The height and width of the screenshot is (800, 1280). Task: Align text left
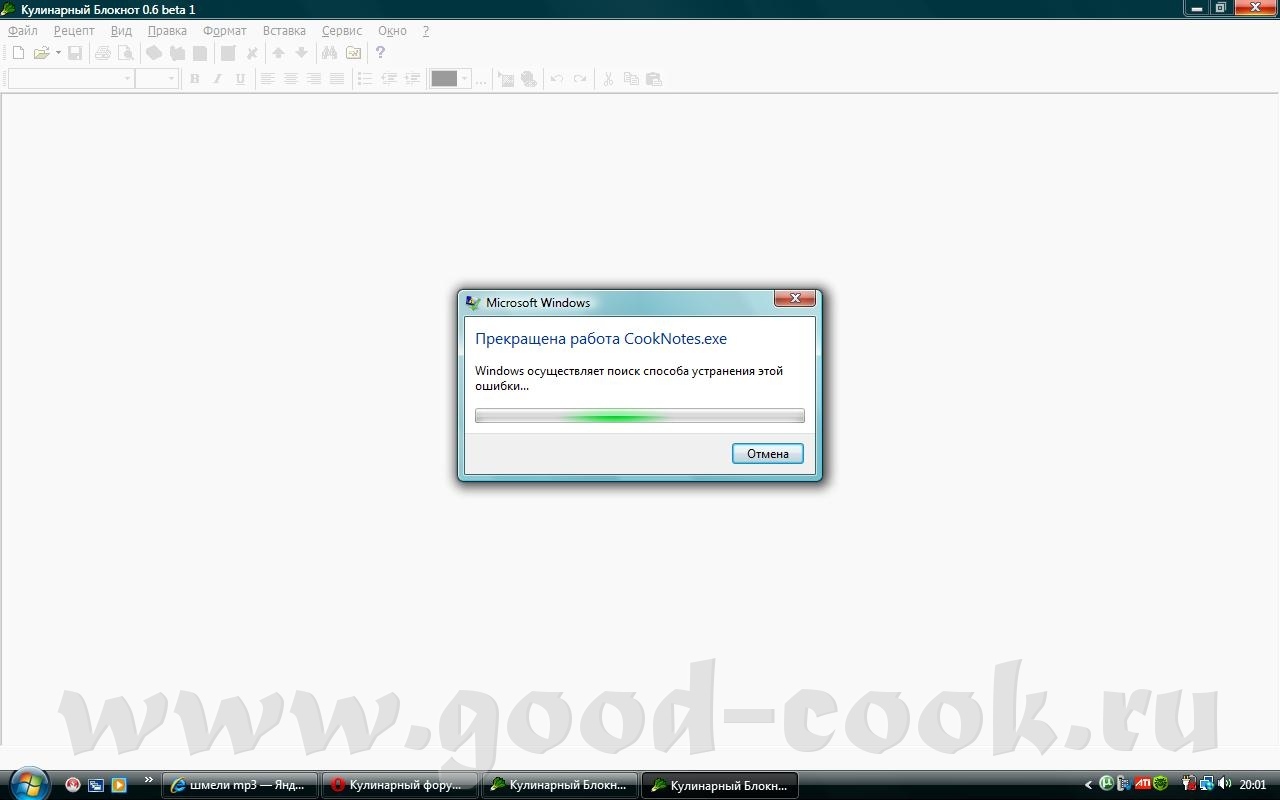point(267,79)
